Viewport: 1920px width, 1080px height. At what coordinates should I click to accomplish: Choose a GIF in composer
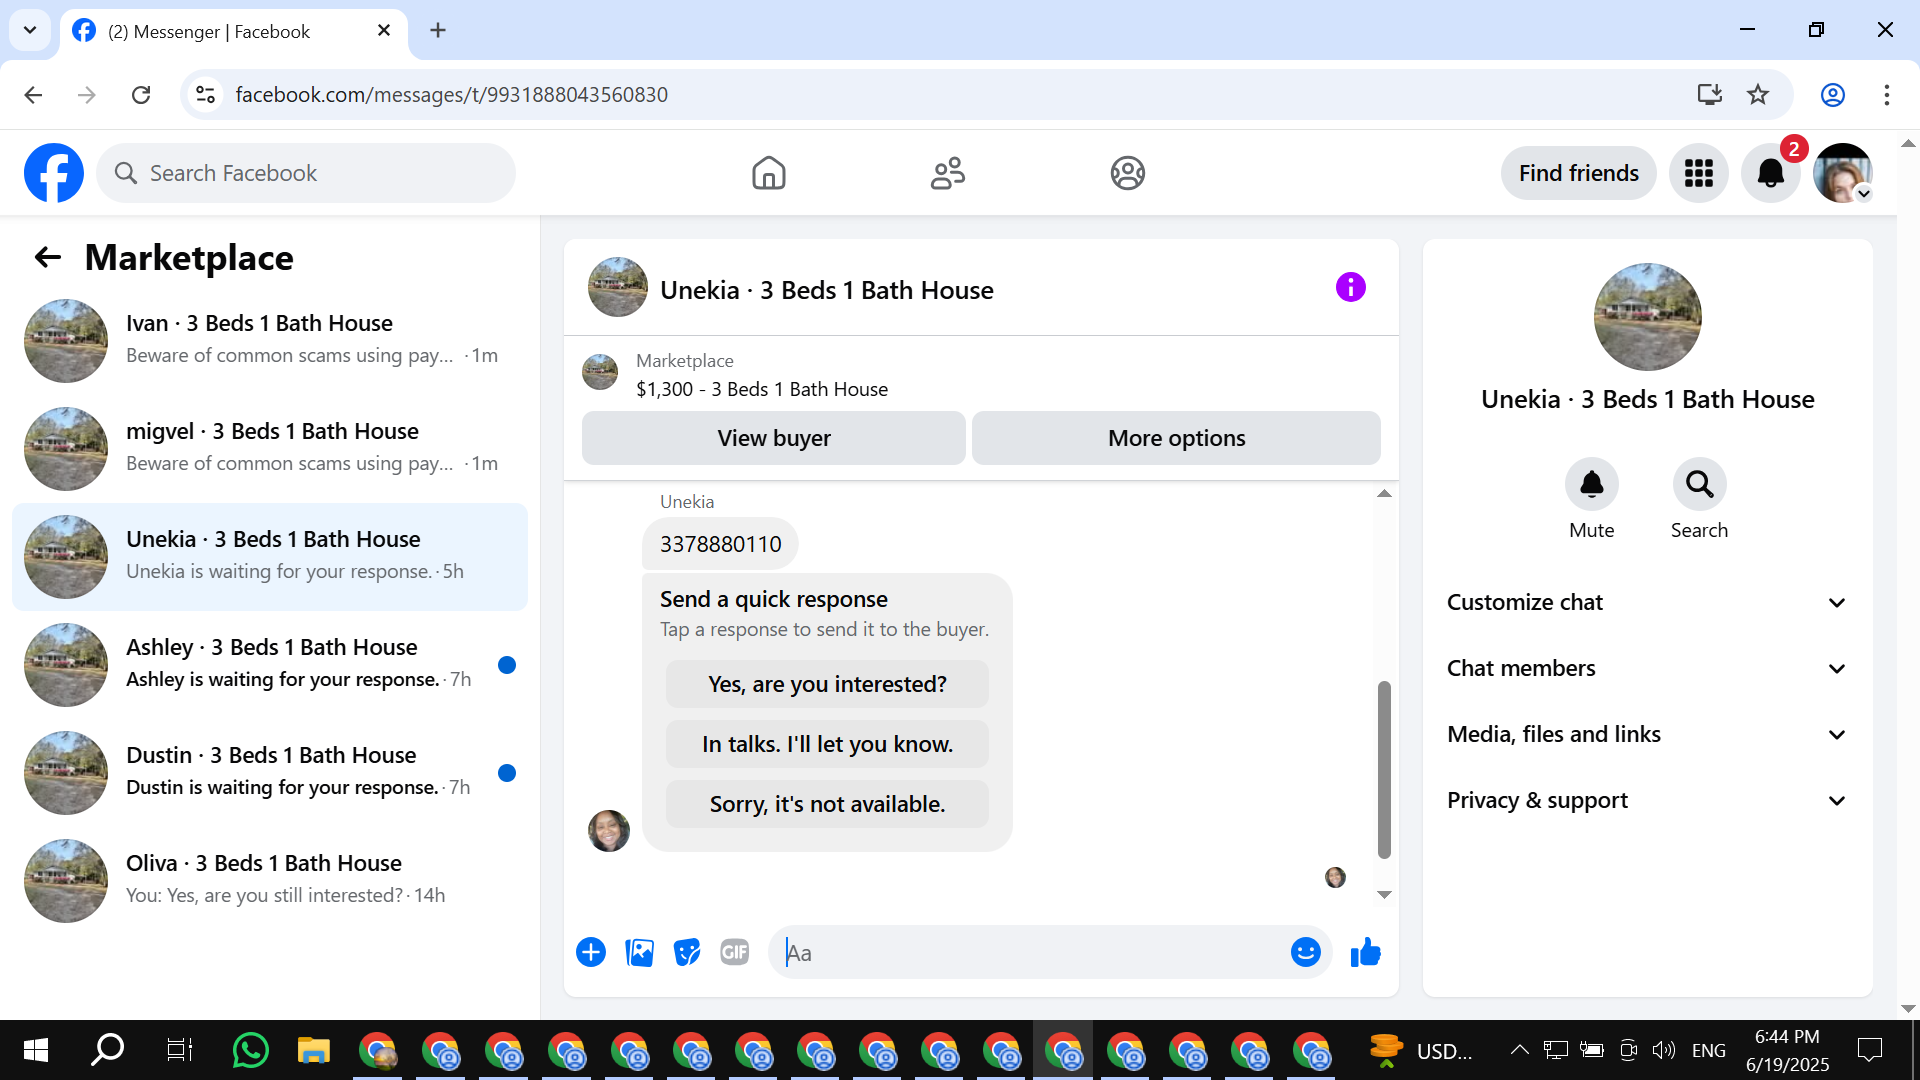point(735,952)
